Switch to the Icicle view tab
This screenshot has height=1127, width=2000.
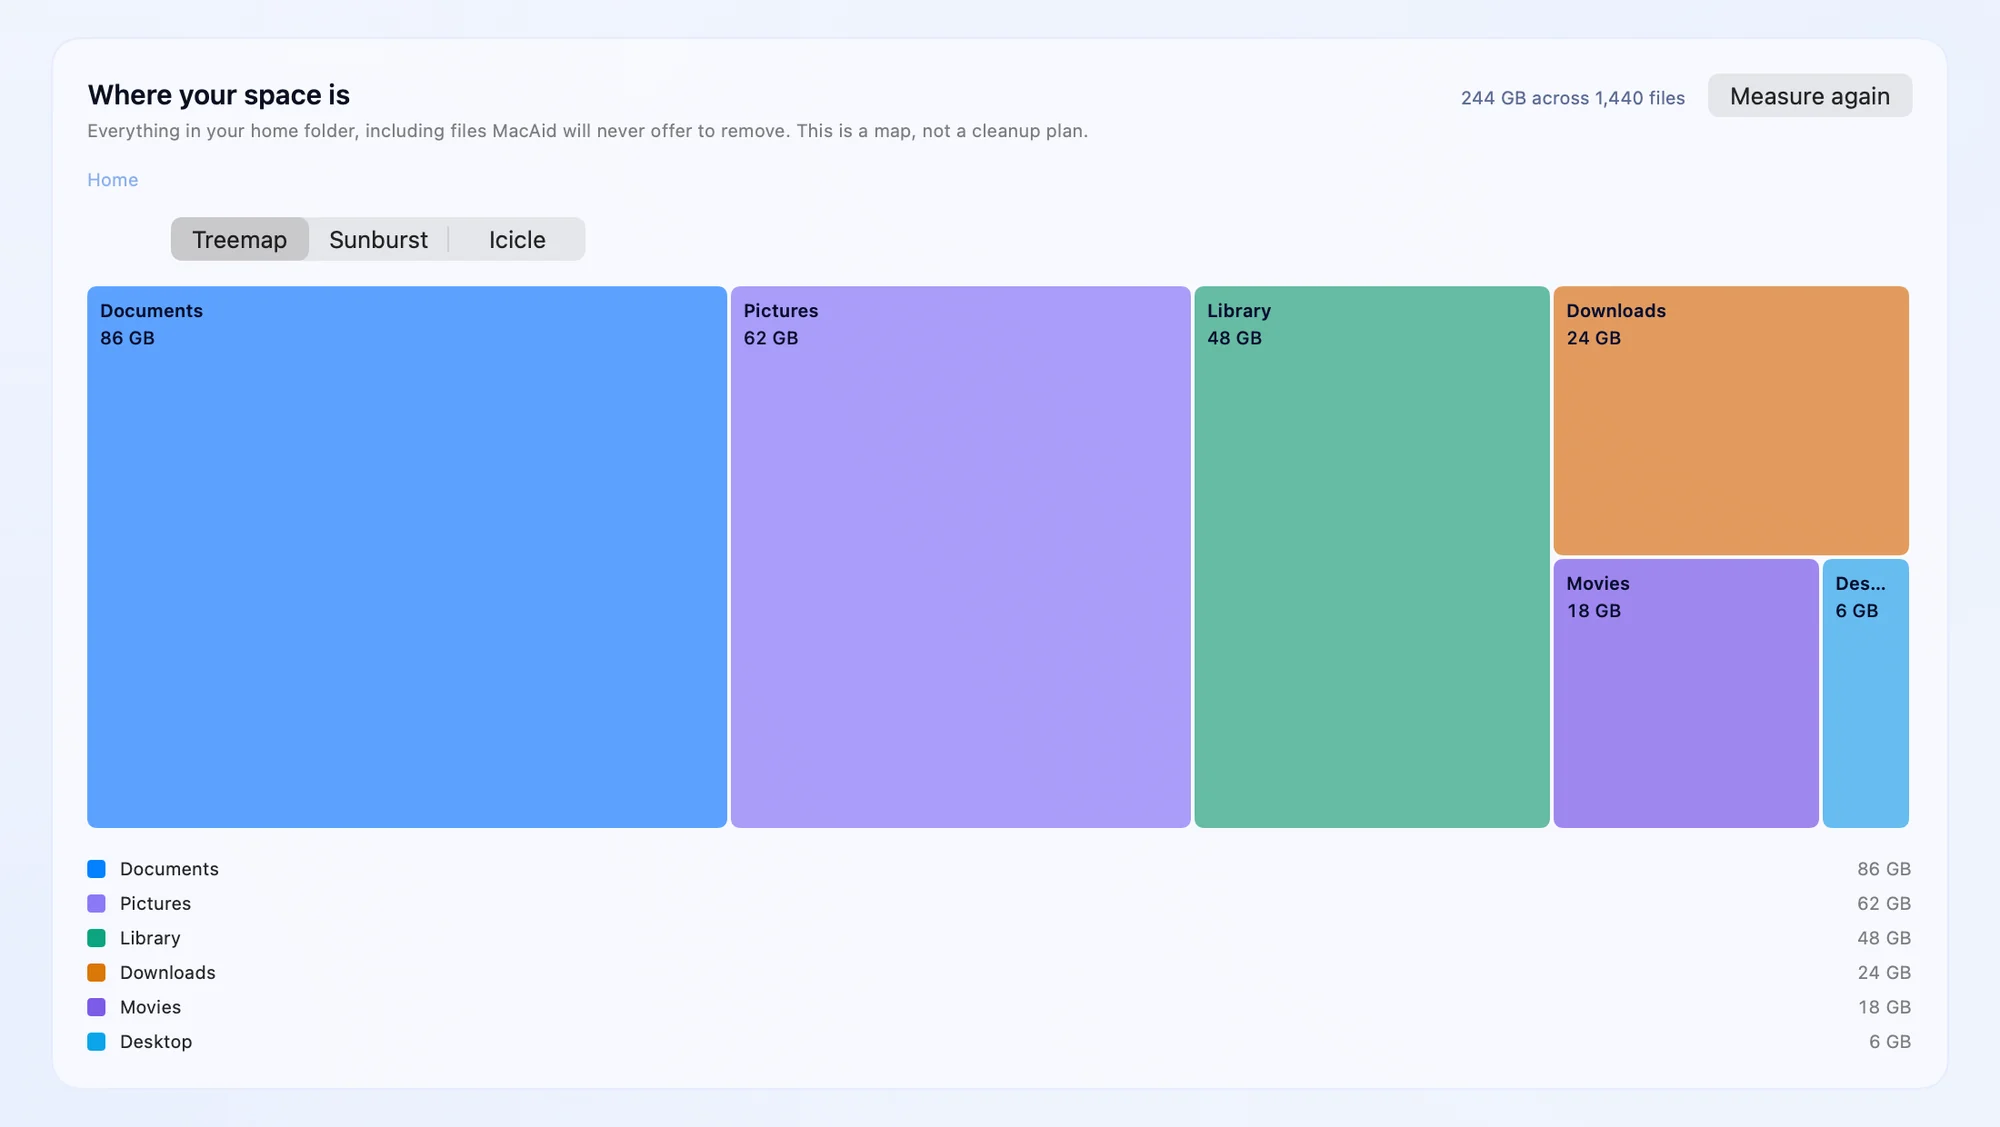tap(517, 240)
